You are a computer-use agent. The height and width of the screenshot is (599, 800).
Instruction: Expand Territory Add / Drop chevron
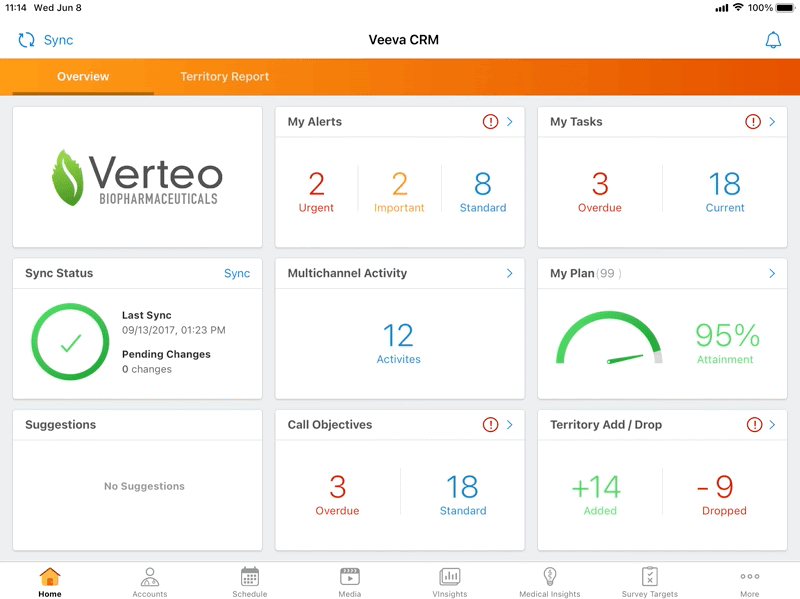pos(771,425)
